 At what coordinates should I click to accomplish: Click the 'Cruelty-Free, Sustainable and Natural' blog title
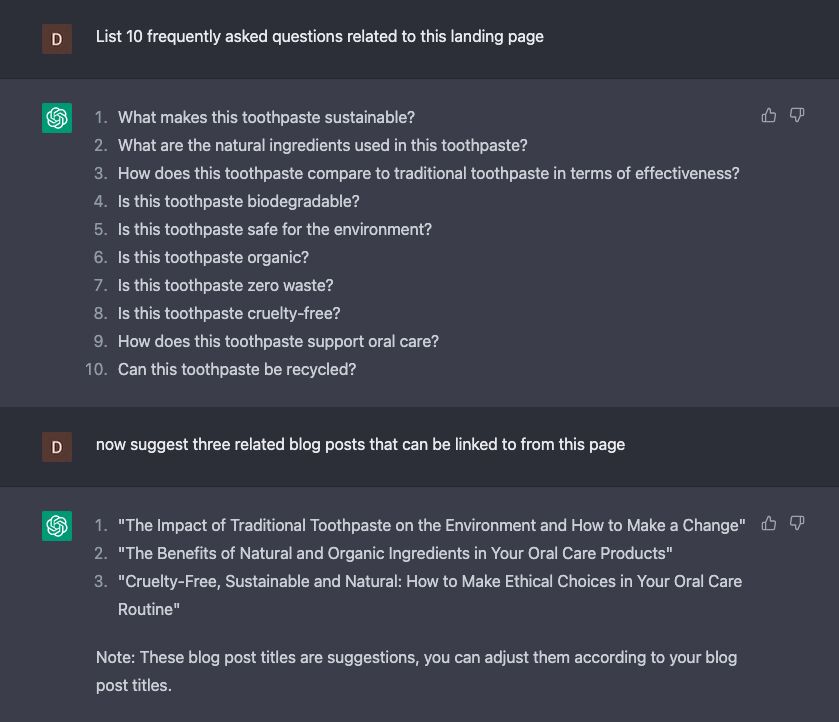pyautogui.click(x=430, y=595)
